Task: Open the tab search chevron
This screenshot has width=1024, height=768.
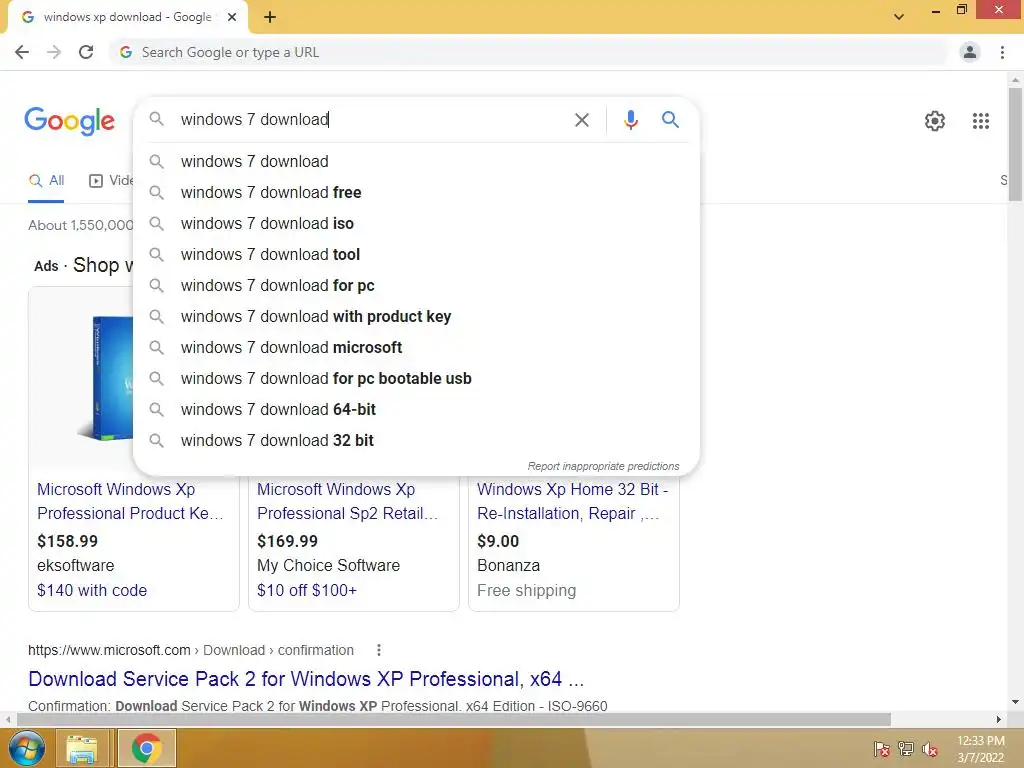Action: [899, 17]
